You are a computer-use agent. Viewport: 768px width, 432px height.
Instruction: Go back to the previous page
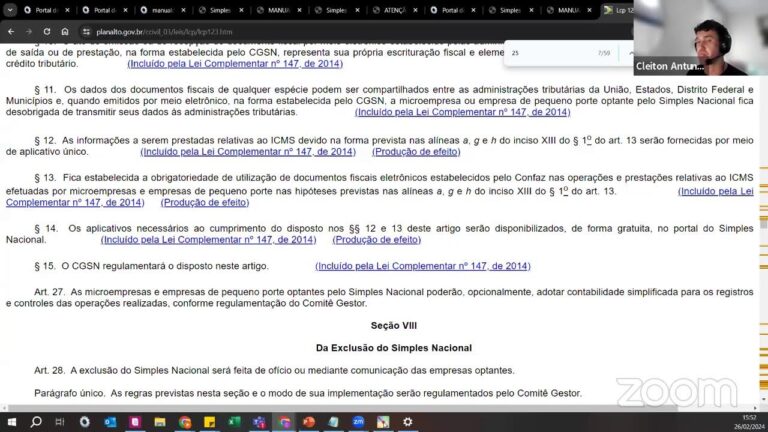click(x=11, y=31)
